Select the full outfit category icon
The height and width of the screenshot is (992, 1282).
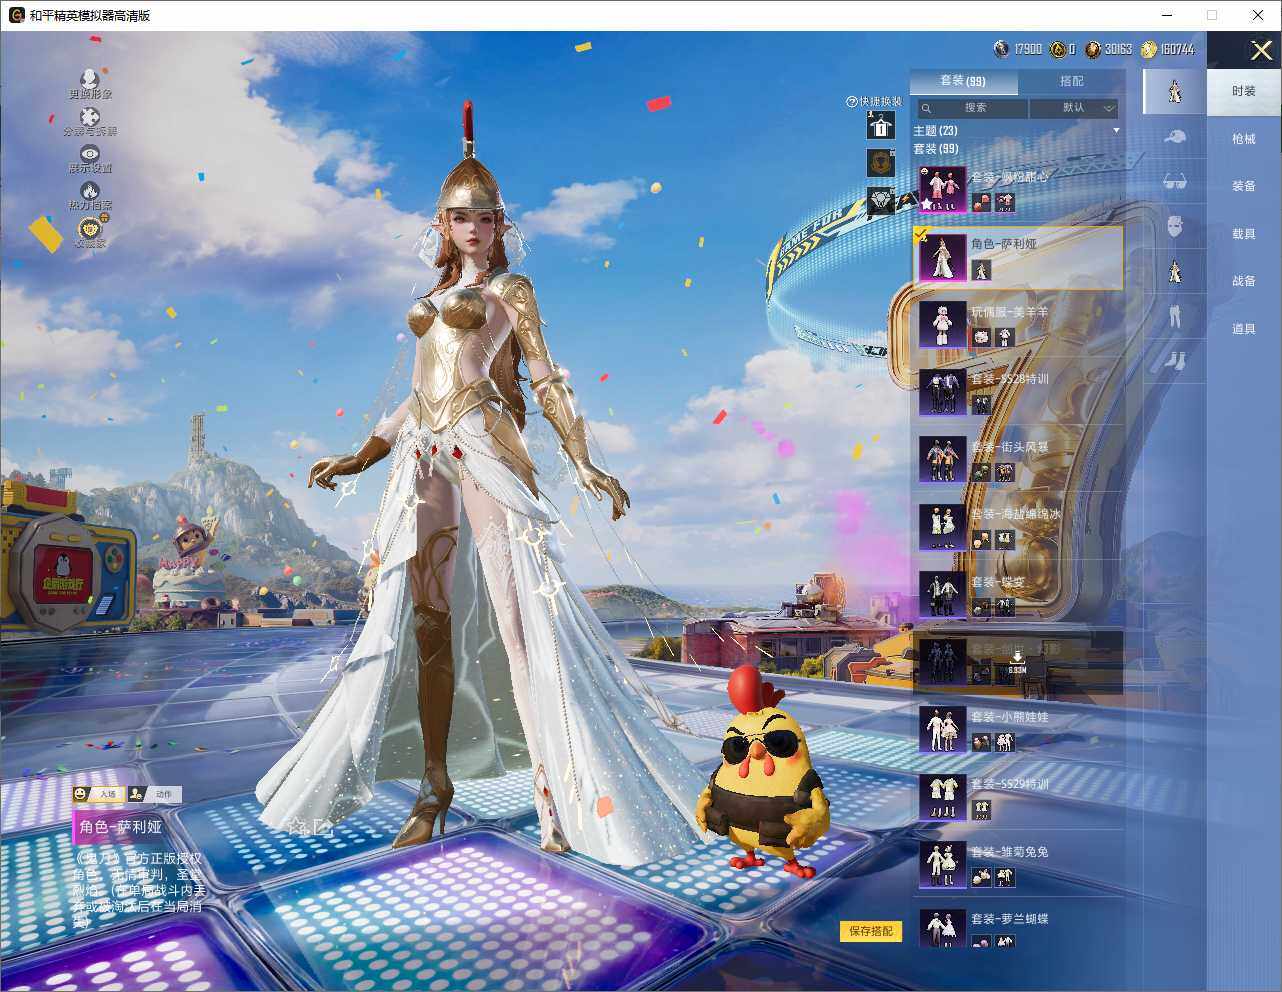[x=1175, y=91]
